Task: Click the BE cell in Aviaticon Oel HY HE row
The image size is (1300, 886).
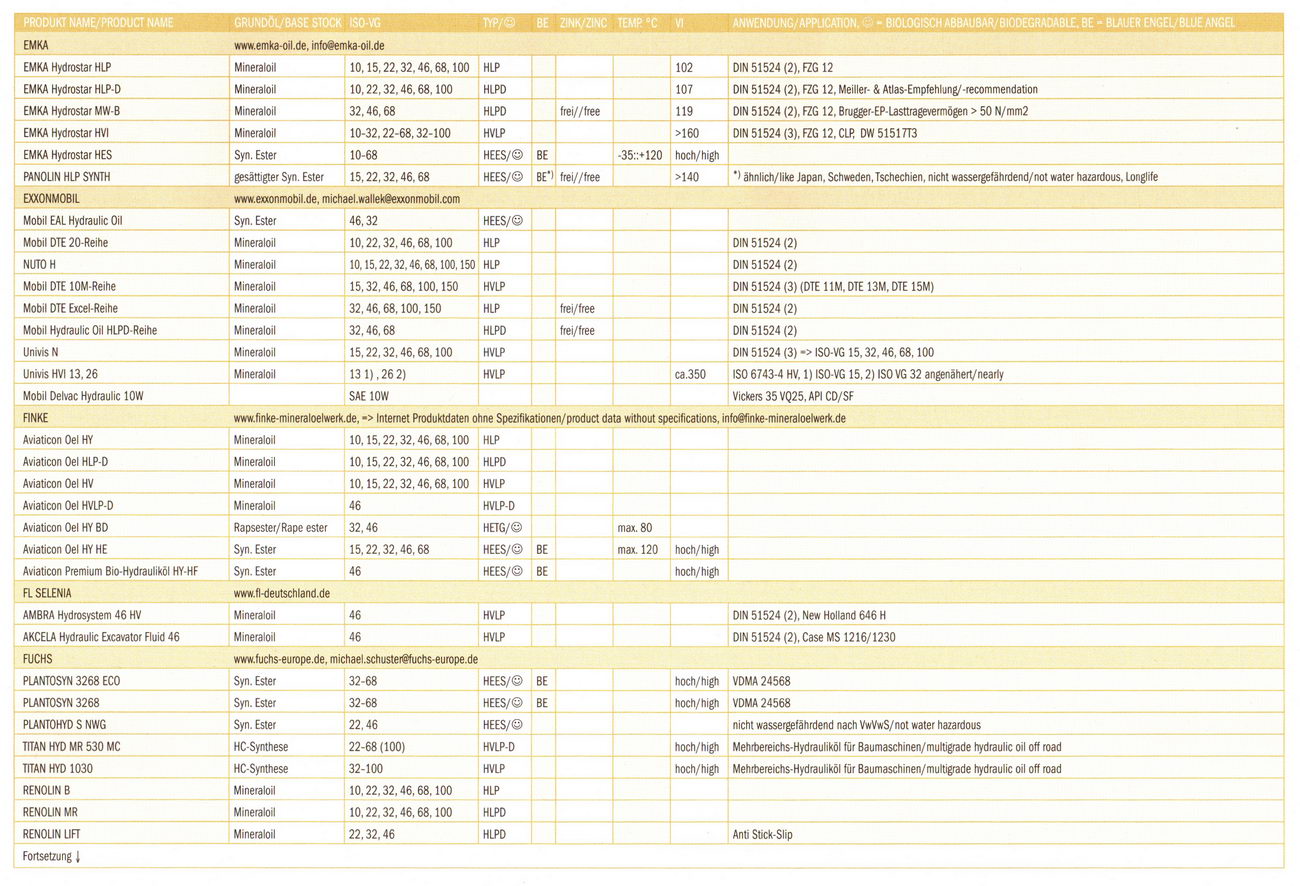Action: (x=542, y=550)
